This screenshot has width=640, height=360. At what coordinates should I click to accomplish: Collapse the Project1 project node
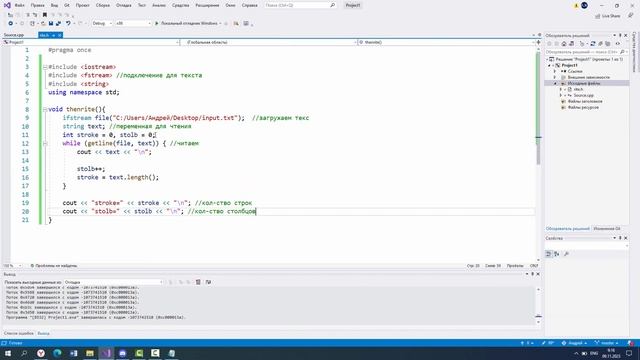click(x=550, y=65)
